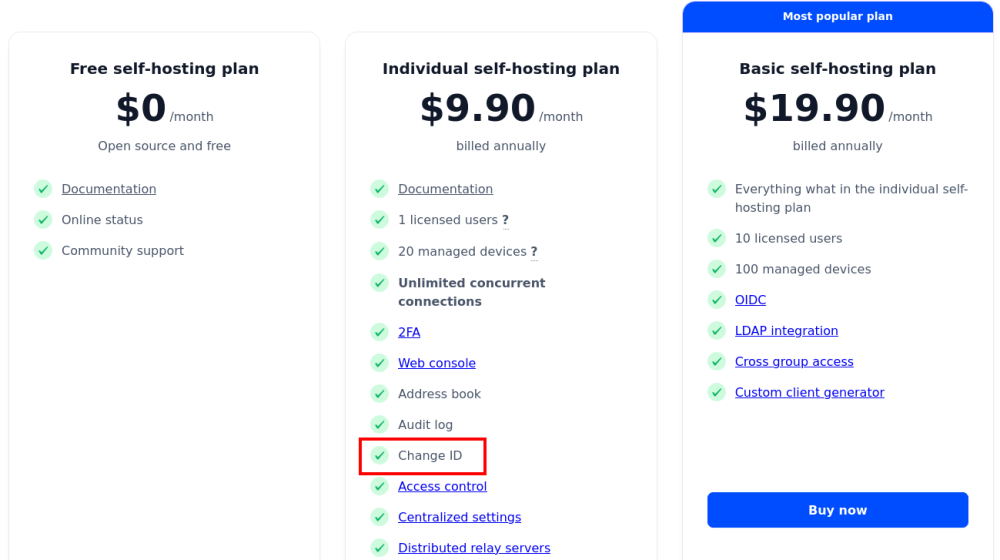Click the checkmark next to 100 managed devices
The image size is (1000, 560).
point(716,269)
